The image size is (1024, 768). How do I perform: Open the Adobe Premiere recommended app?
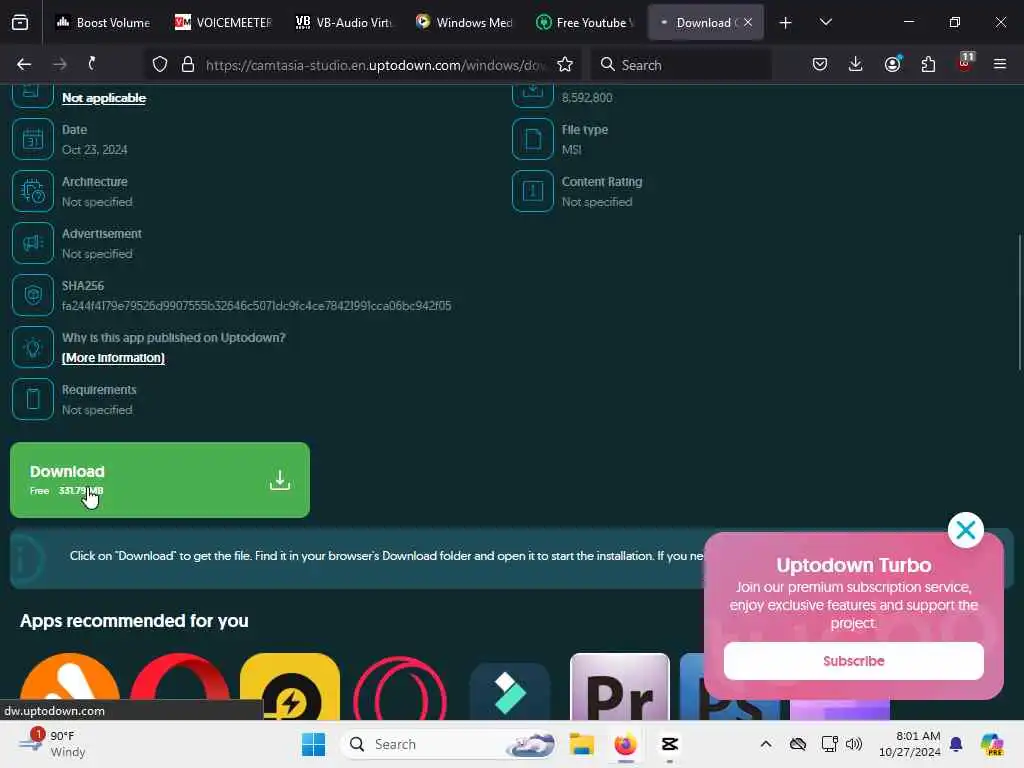tap(620, 686)
